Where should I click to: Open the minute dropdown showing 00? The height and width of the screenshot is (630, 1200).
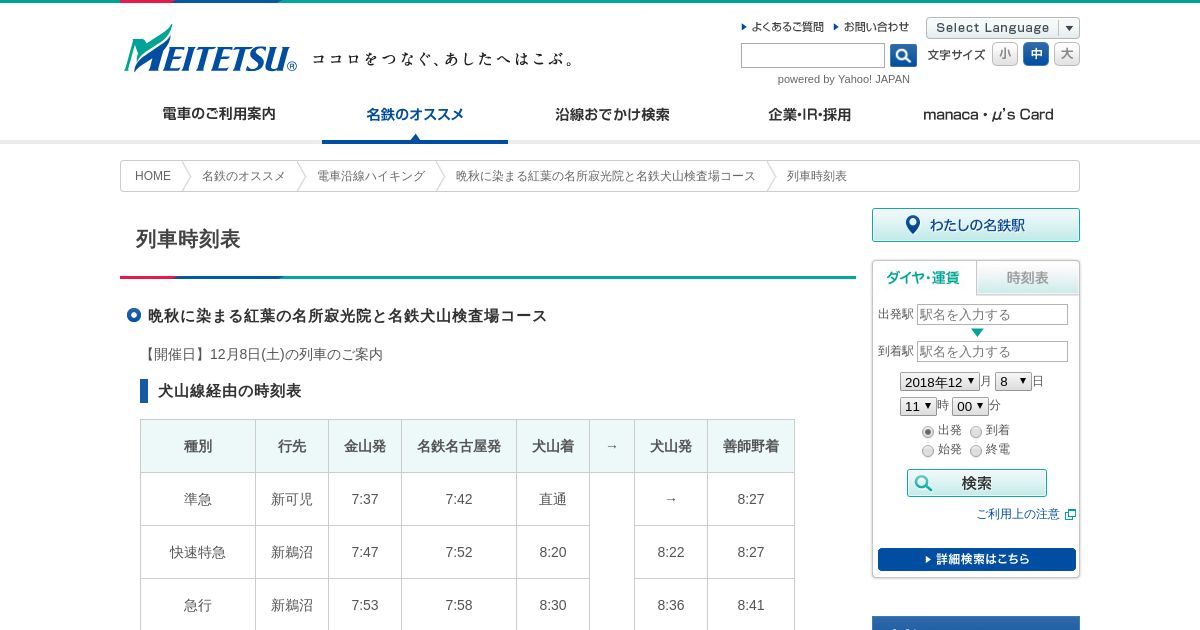pos(970,406)
